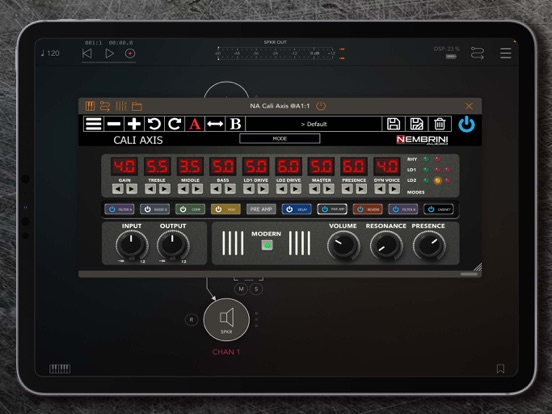This screenshot has height=414, width=552.
Task: Click the plus preset button
Action: click(134, 124)
